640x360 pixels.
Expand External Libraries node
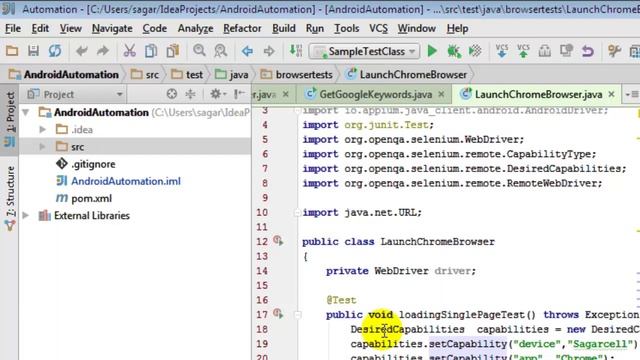[26, 215]
